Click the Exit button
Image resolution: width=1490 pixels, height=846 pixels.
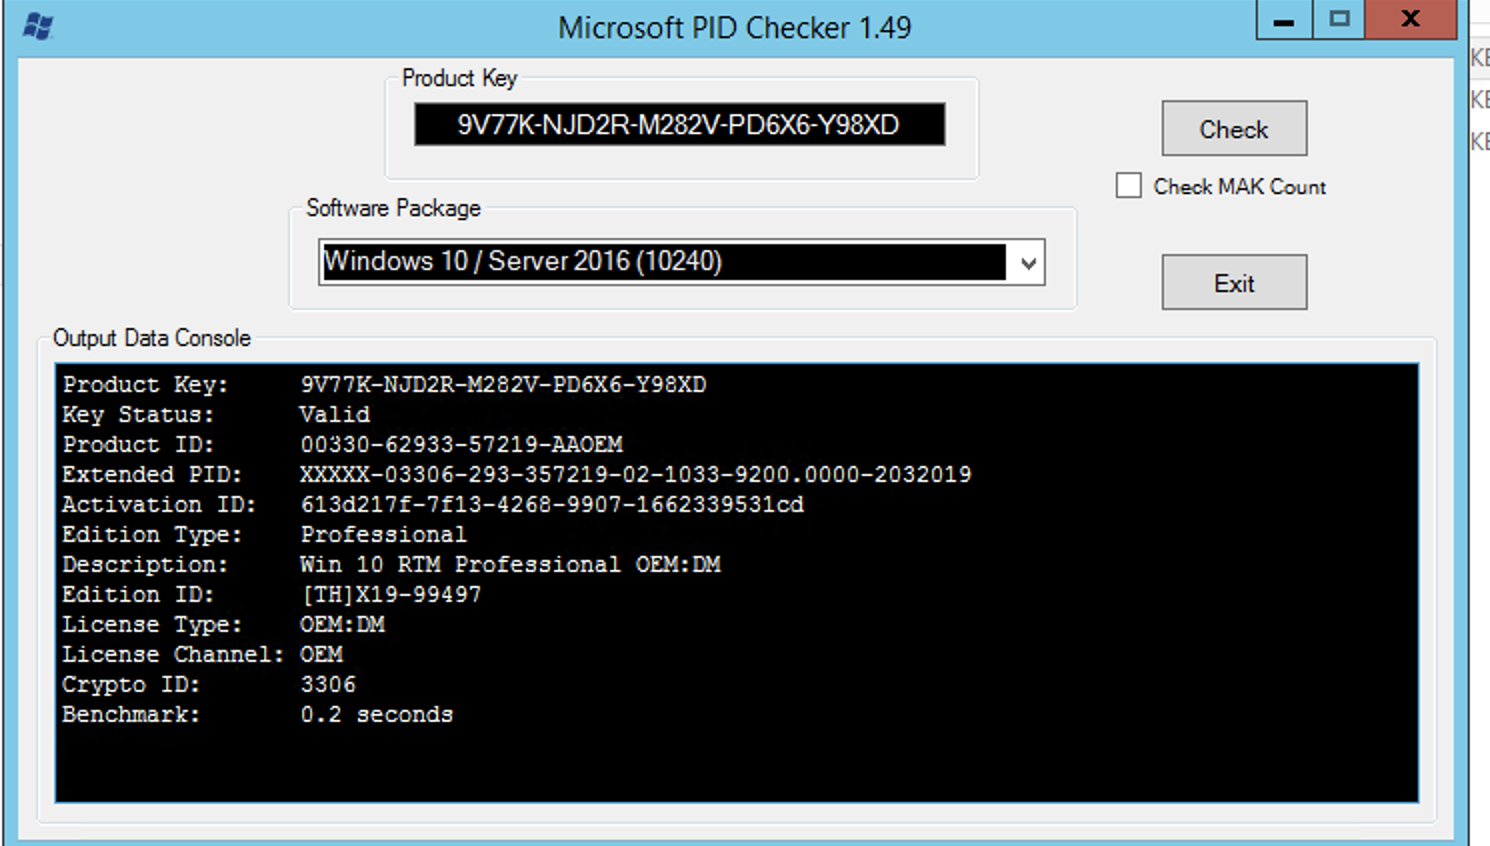coord(1234,282)
